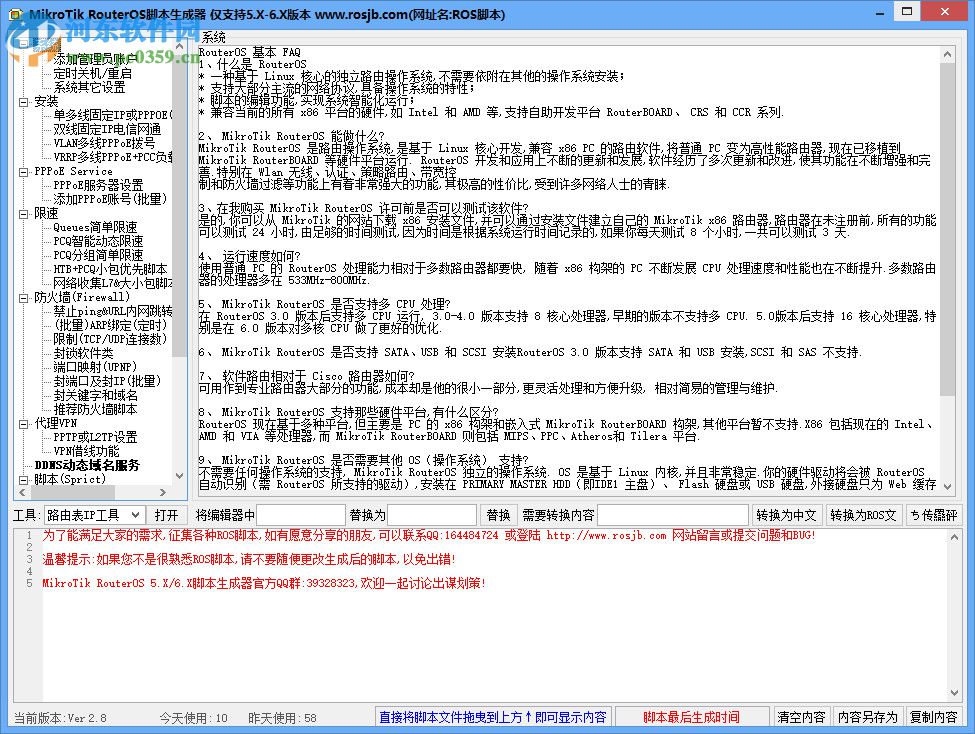Select Queues简单限速 in the sidebar

[x=98, y=226]
